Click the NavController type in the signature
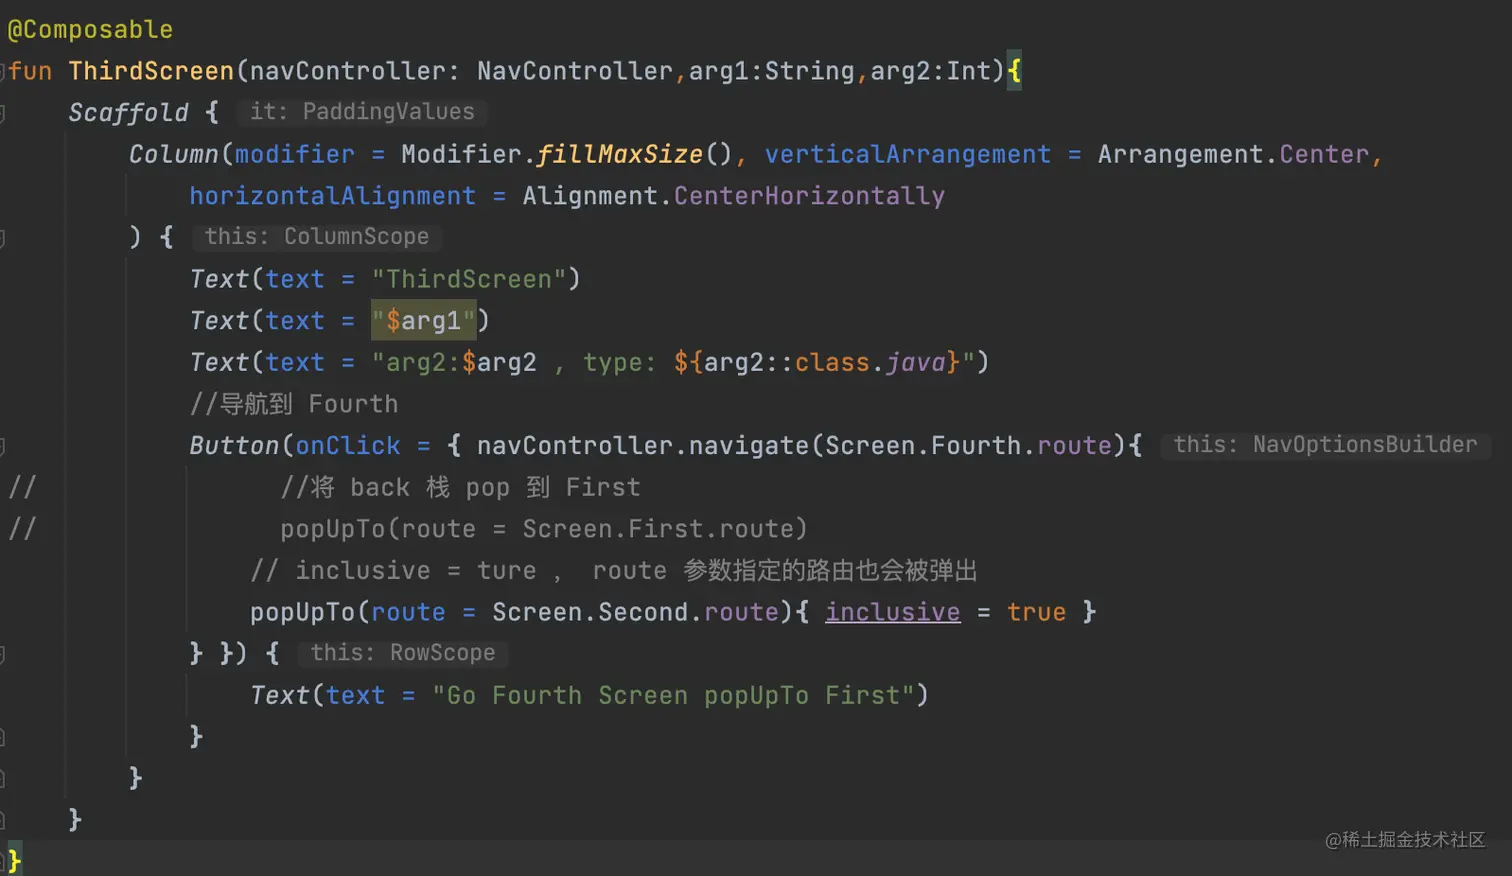The width and height of the screenshot is (1512, 876). 575,71
